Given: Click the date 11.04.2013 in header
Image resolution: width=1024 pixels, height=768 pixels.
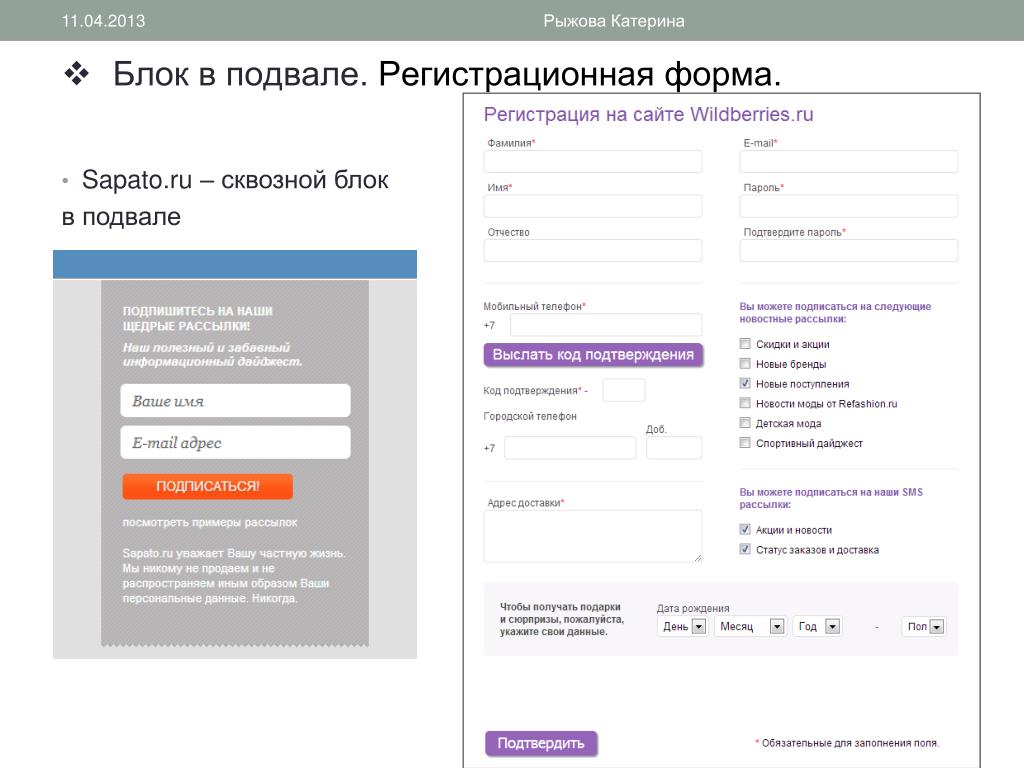Looking at the screenshot, I should tap(103, 21).
